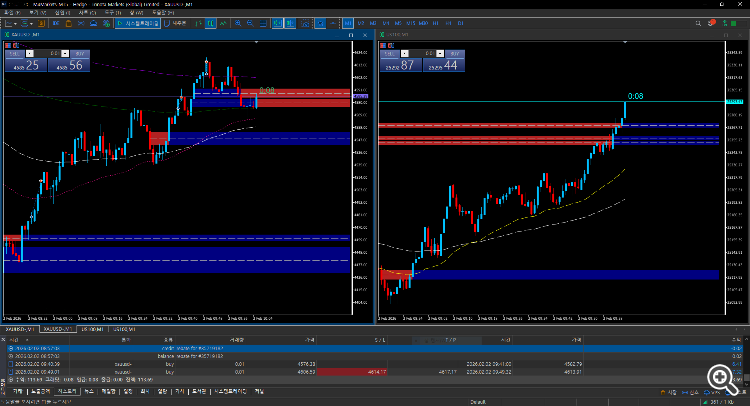This screenshot has width=750, height=406.
Task: Open Market Watch dollar icon in toolbar
Action: click(41, 23)
